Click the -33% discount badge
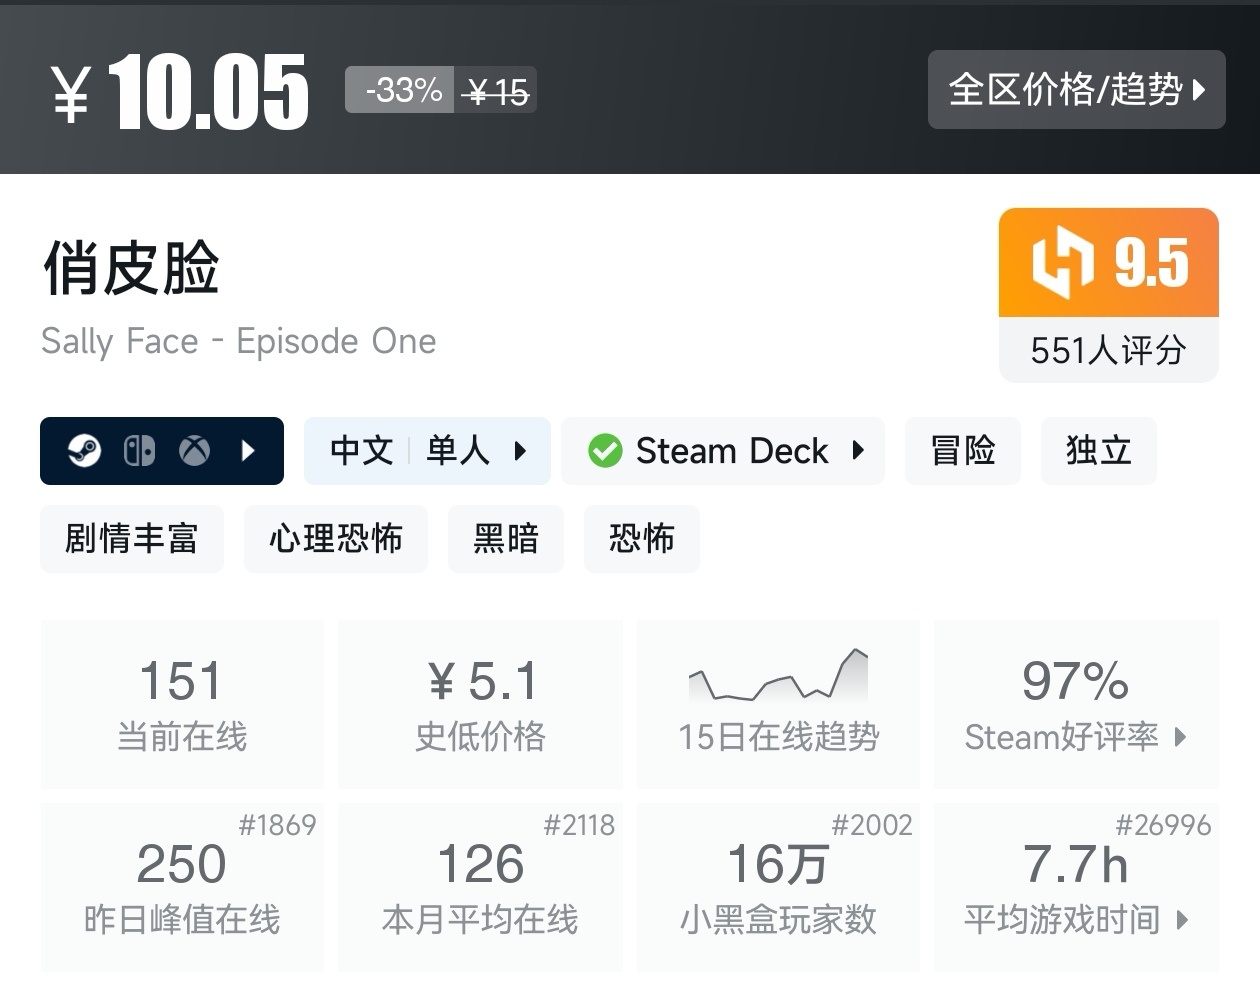 point(402,91)
